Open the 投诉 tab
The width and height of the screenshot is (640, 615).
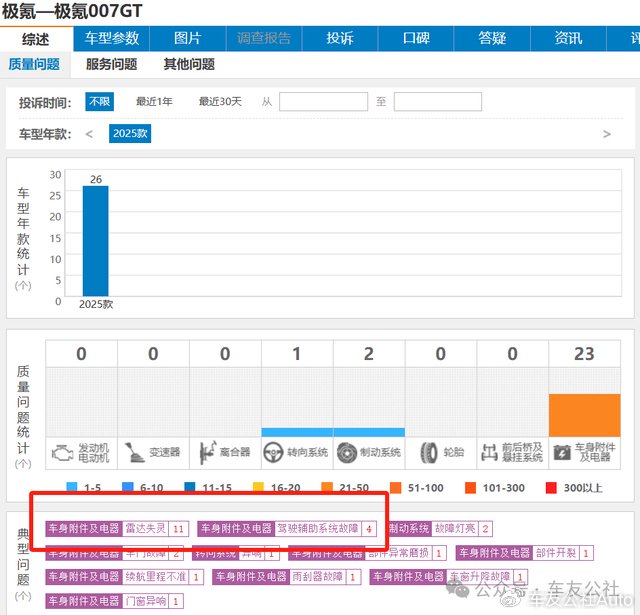click(340, 38)
